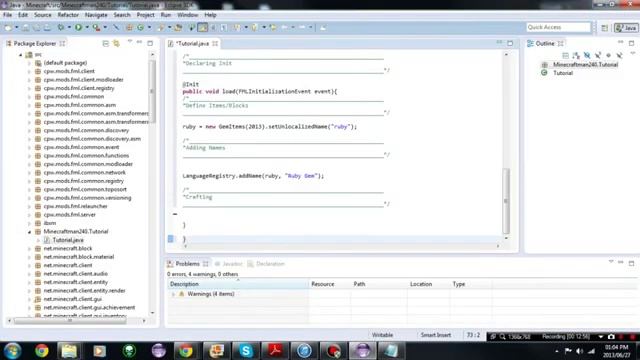Expand the cpw.mods.fml.client package node
Screen dimensions: 640x360
pyautogui.click(x=29, y=71)
